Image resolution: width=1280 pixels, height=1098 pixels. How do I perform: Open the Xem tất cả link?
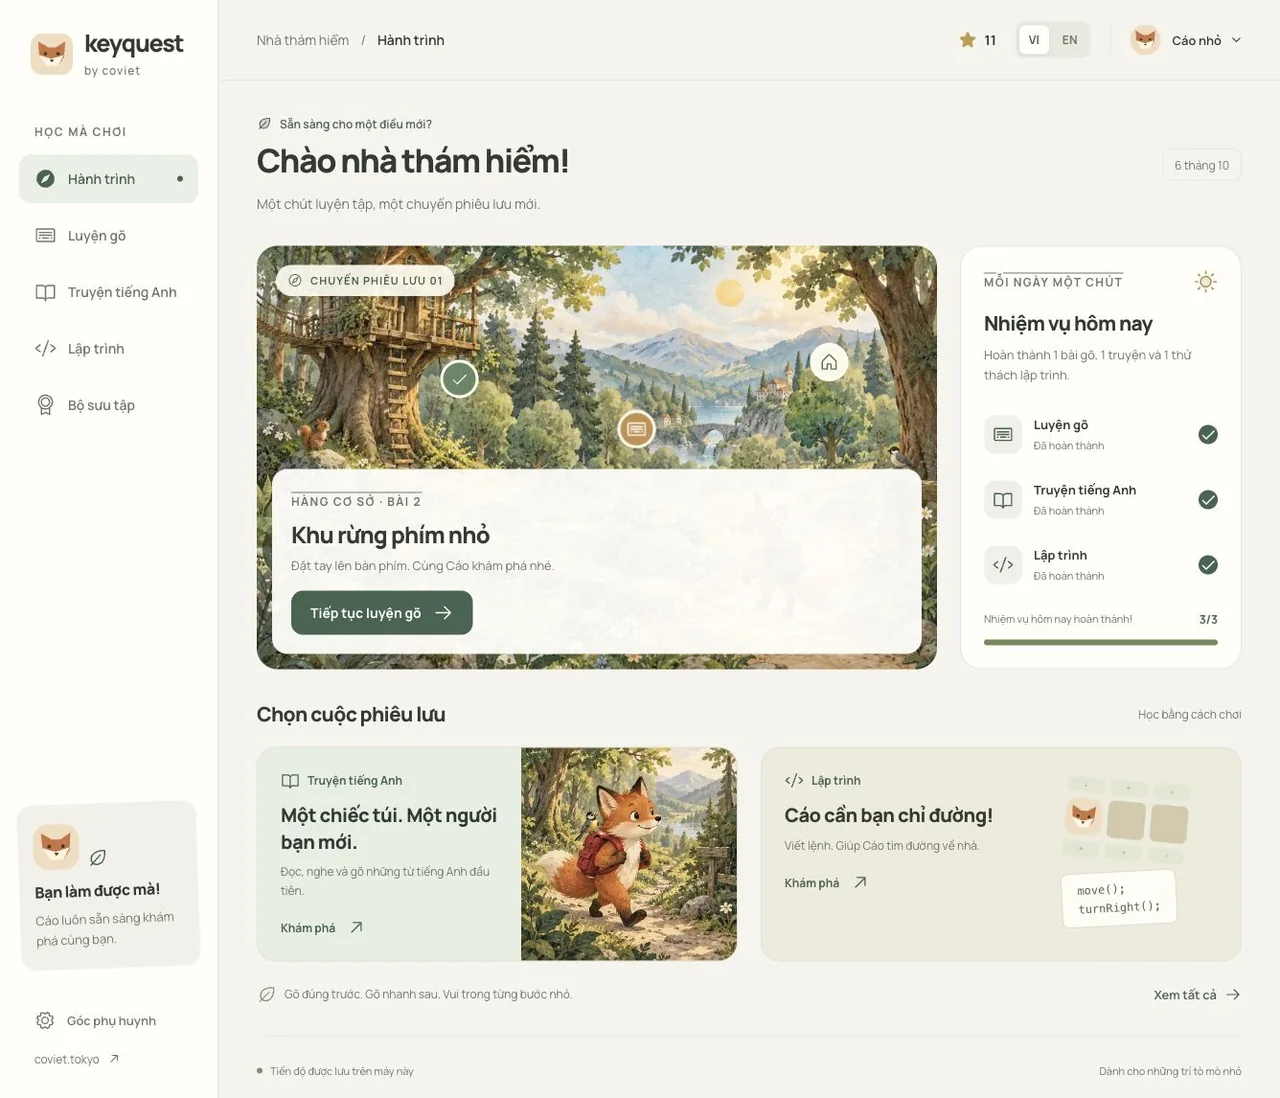point(1197,995)
